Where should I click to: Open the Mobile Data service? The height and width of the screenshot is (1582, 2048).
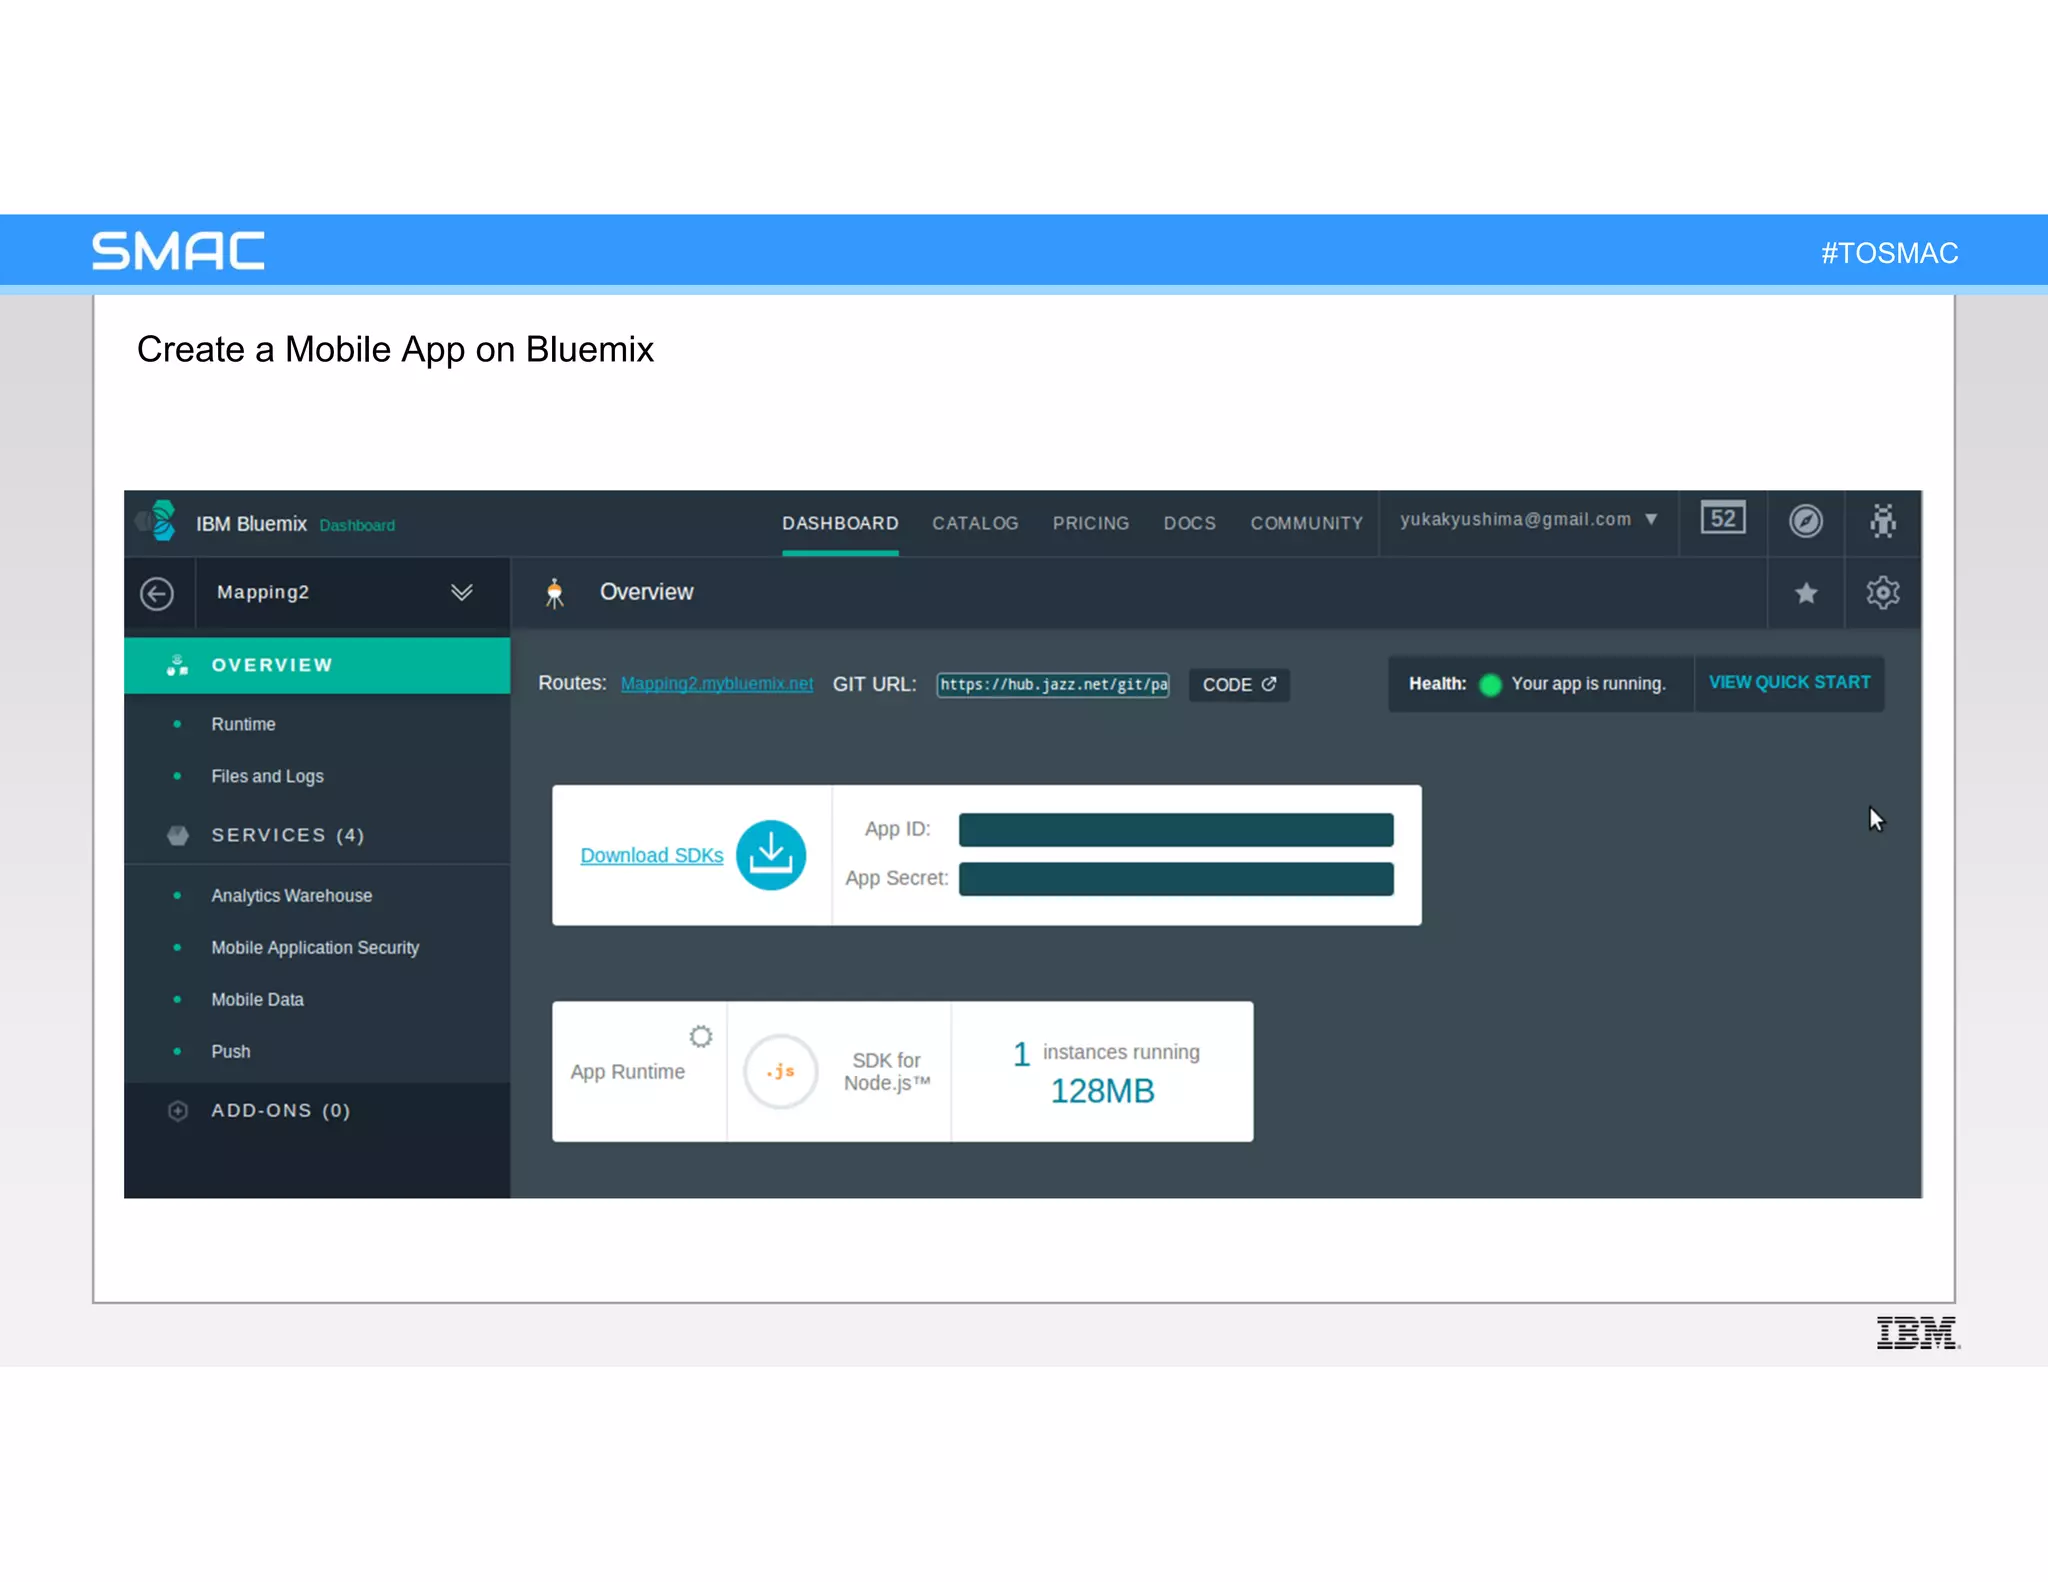257,1000
